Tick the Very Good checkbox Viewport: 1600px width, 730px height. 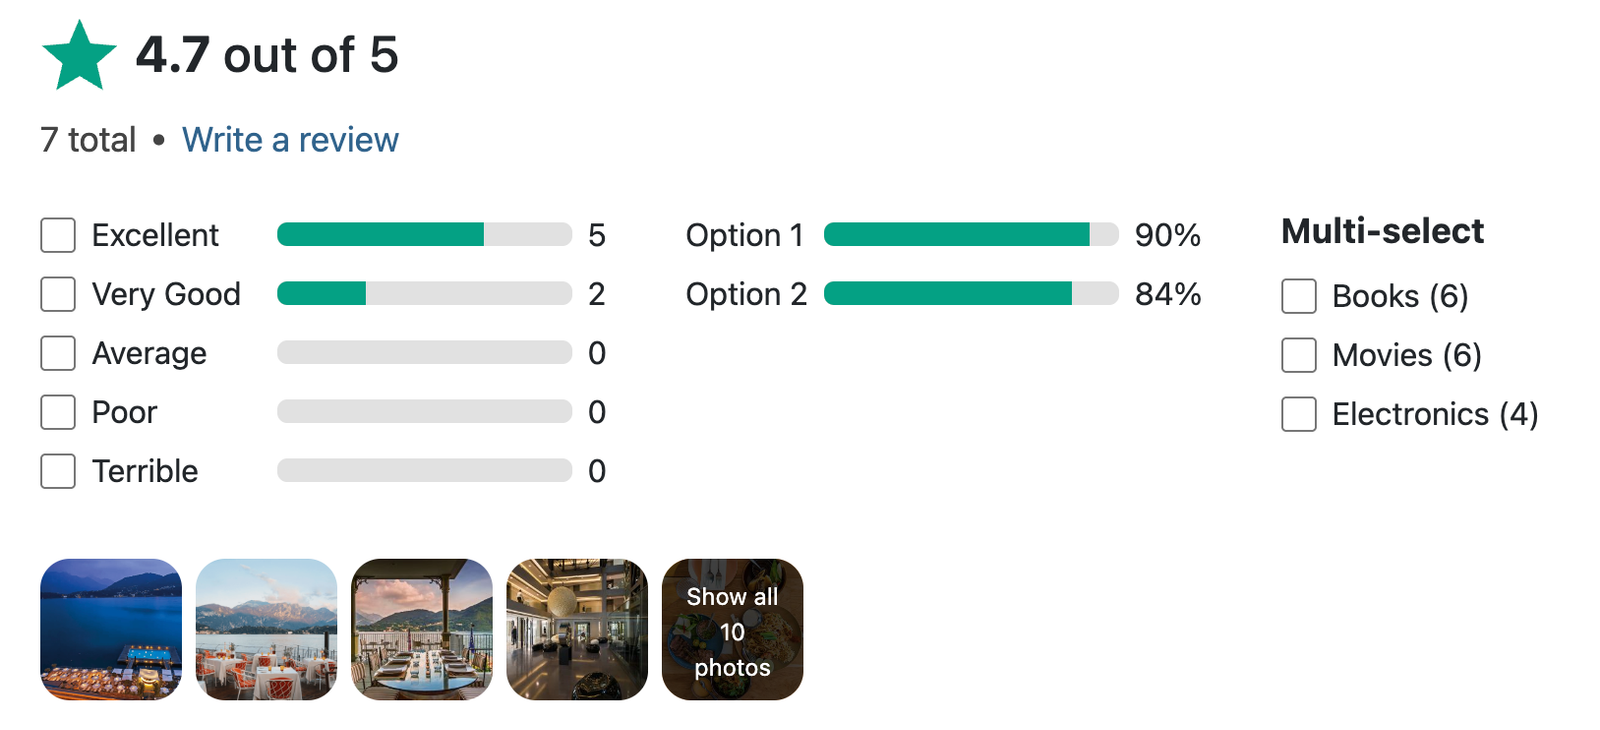[58, 294]
